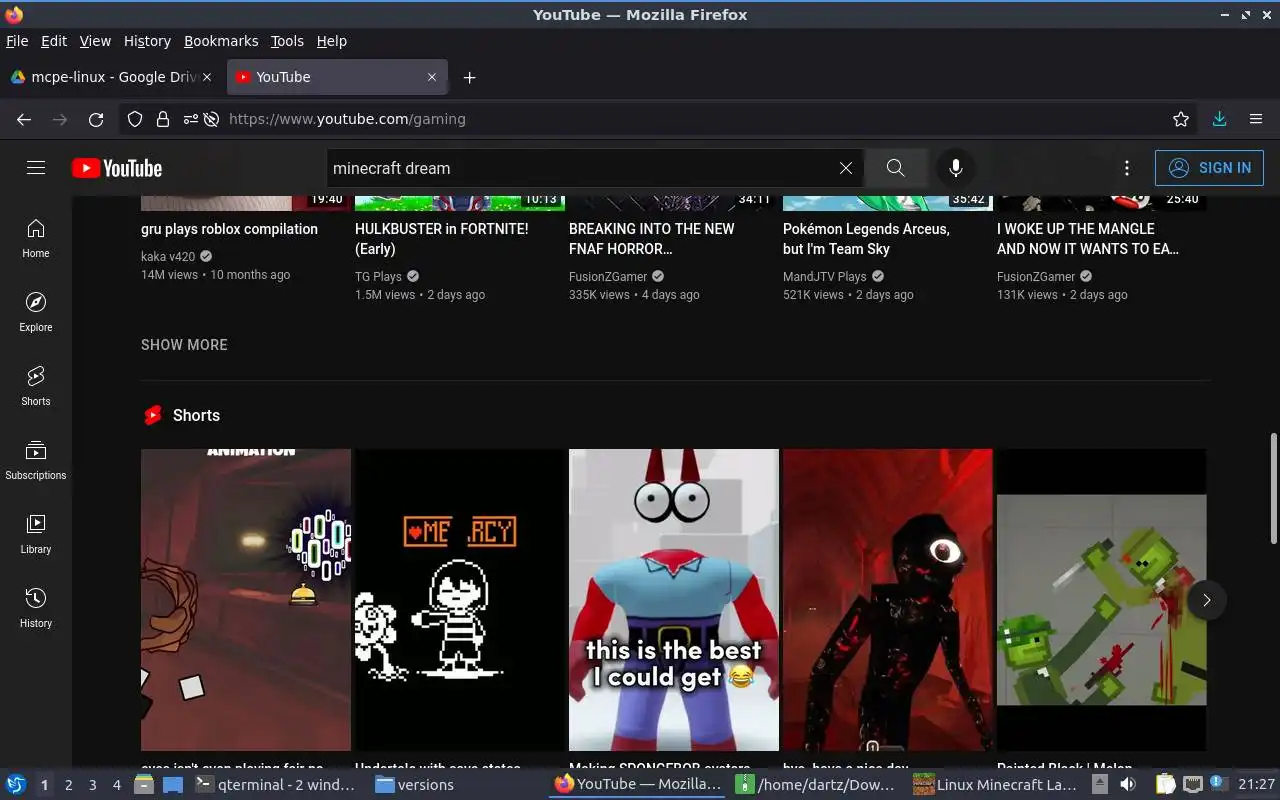Open the Undertale MERCY short thumbnail

[x=460, y=600]
